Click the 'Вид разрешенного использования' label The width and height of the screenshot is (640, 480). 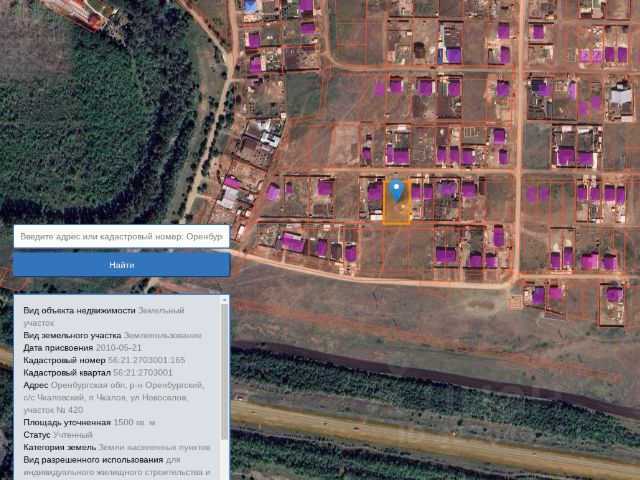pyautogui.click(x=93, y=460)
